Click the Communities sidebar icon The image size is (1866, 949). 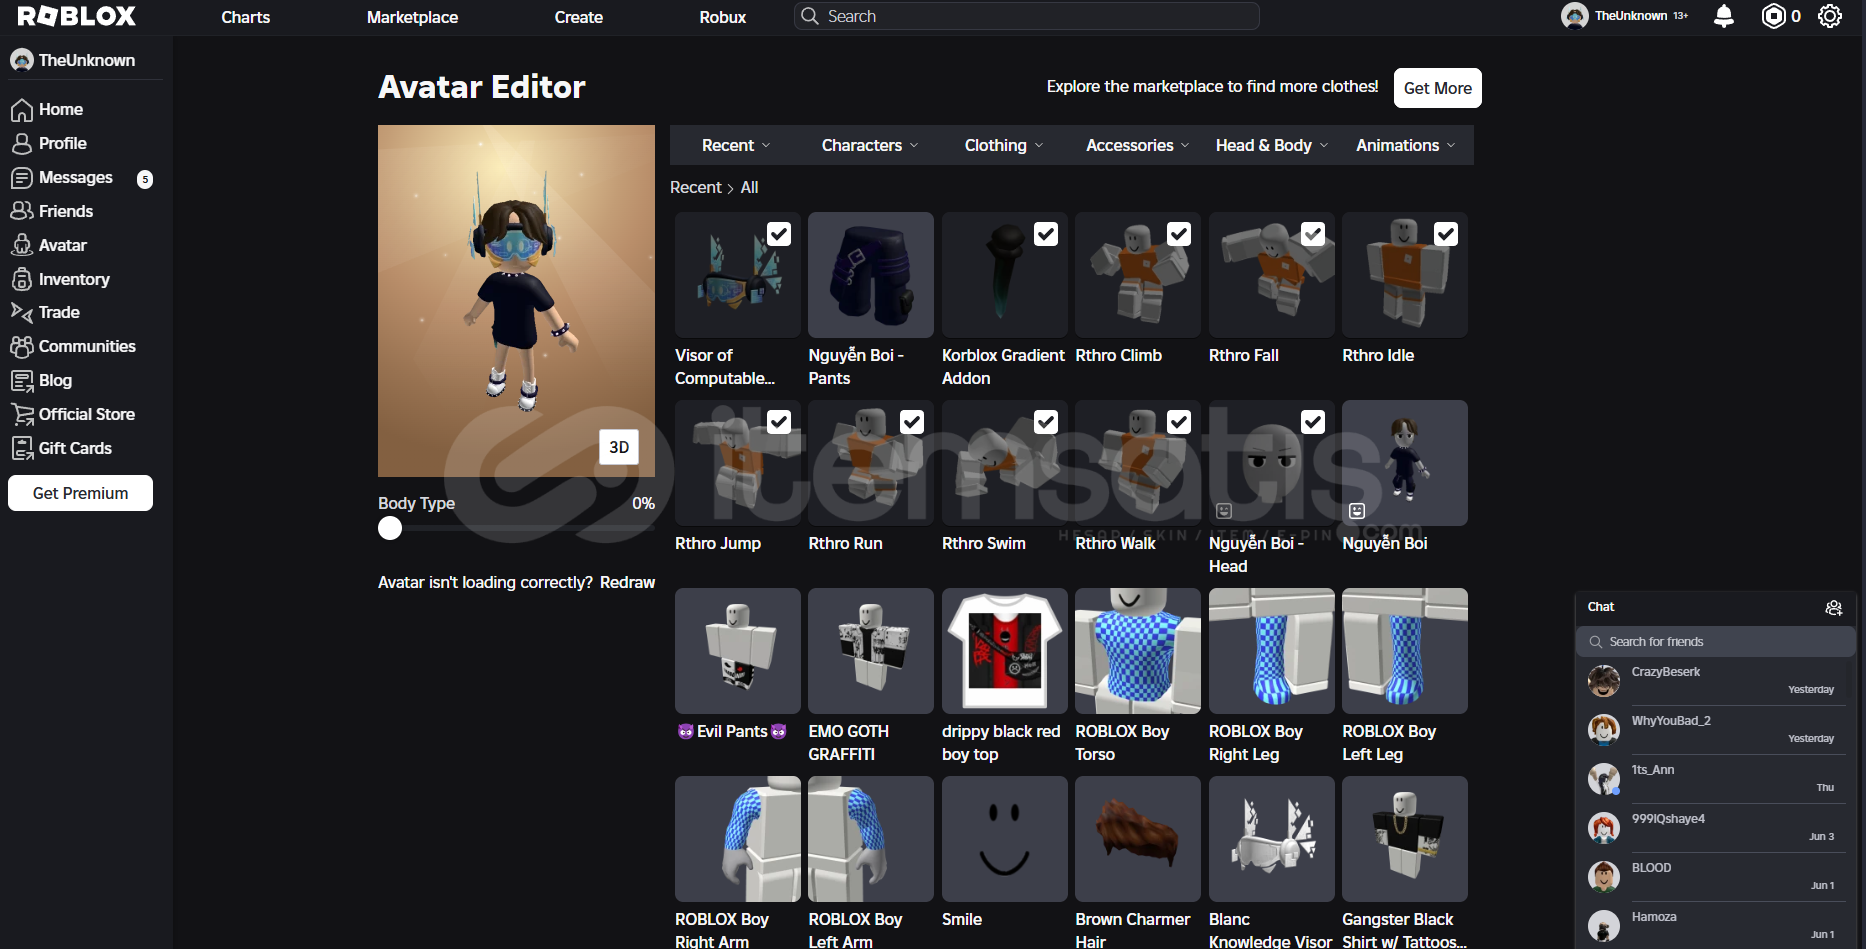[x=22, y=346]
